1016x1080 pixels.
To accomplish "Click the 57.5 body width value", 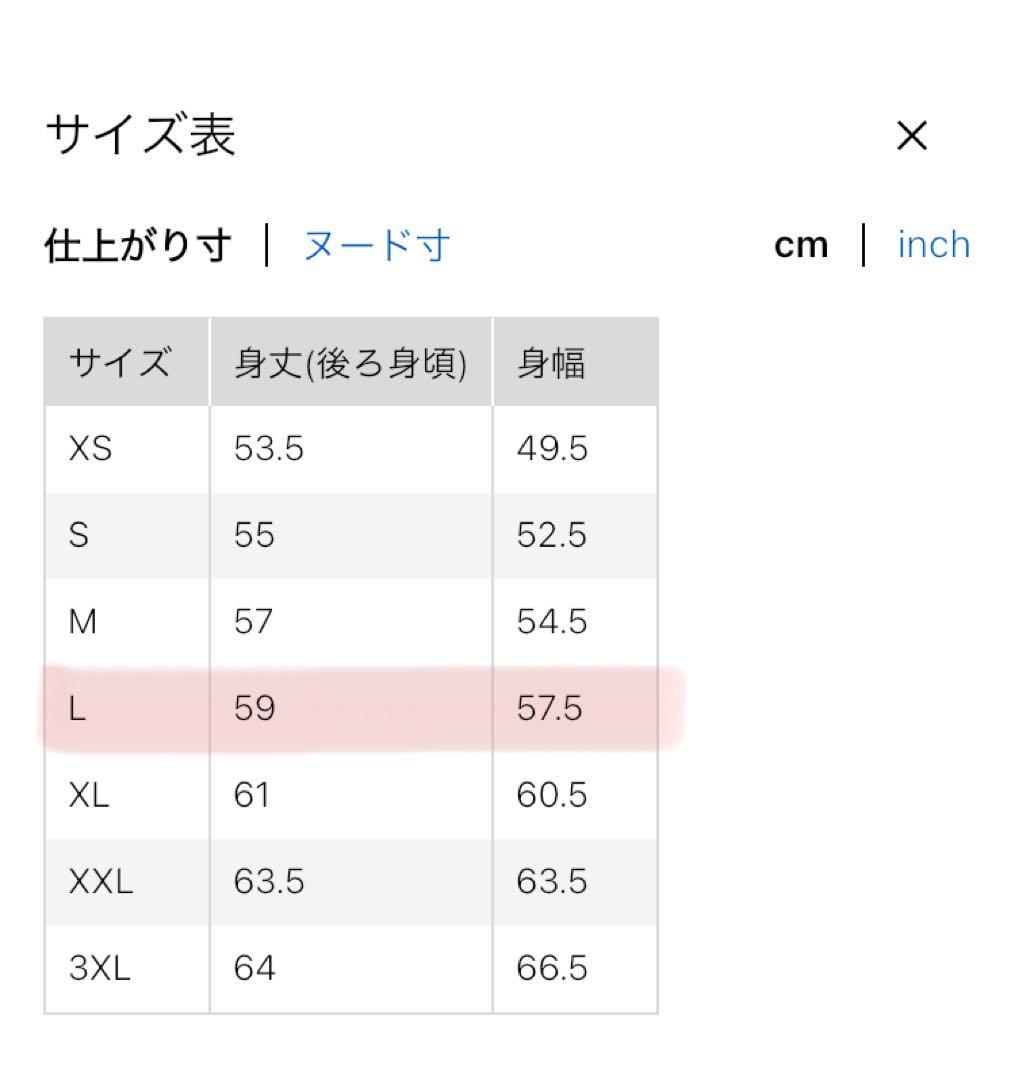I will point(549,709).
